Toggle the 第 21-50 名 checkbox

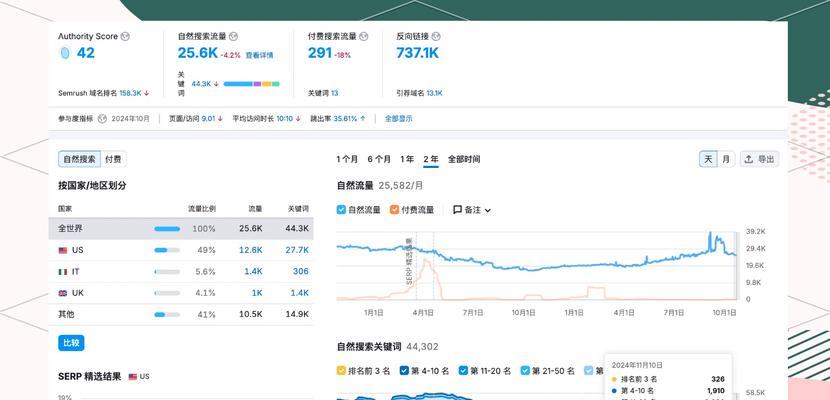coord(525,371)
